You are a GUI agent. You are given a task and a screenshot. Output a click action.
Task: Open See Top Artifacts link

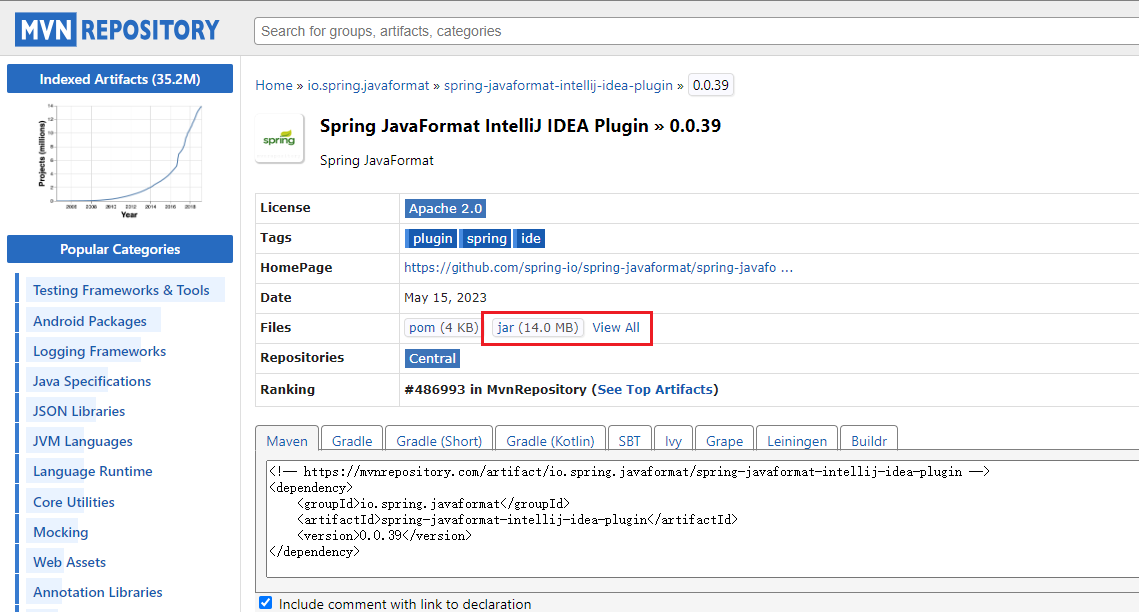click(654, 389)
